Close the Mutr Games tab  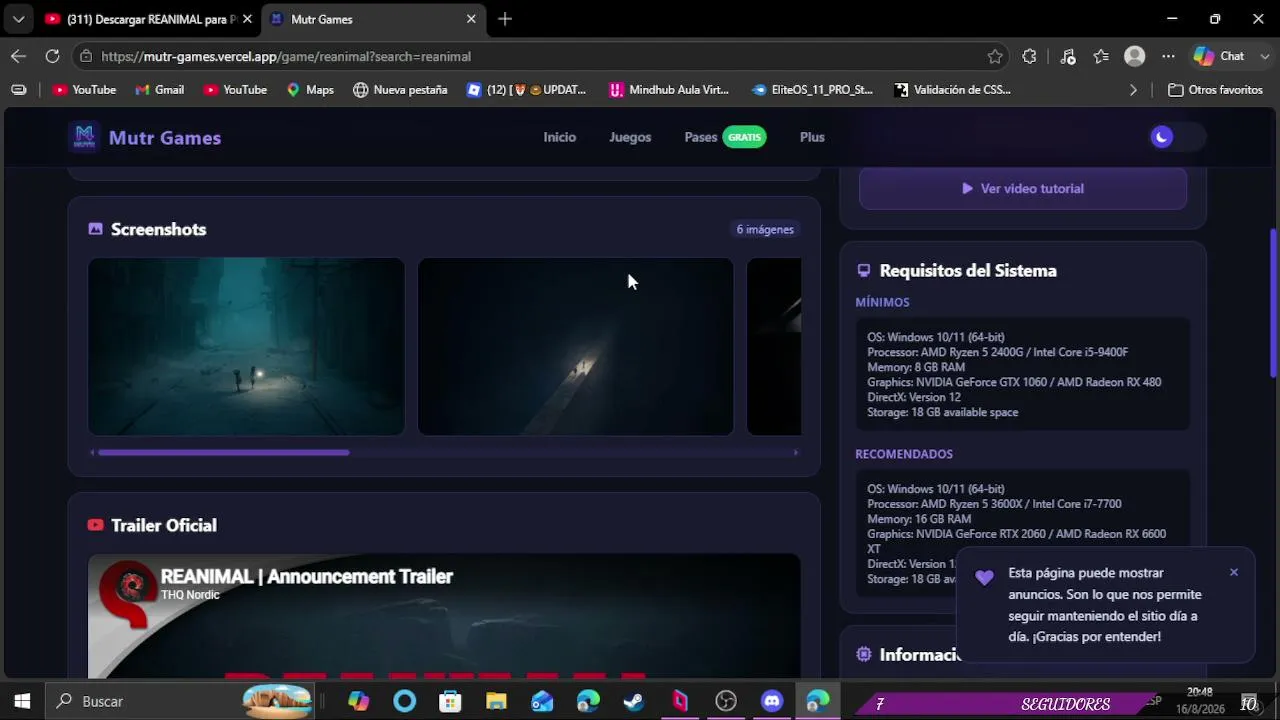click(471, 19)
